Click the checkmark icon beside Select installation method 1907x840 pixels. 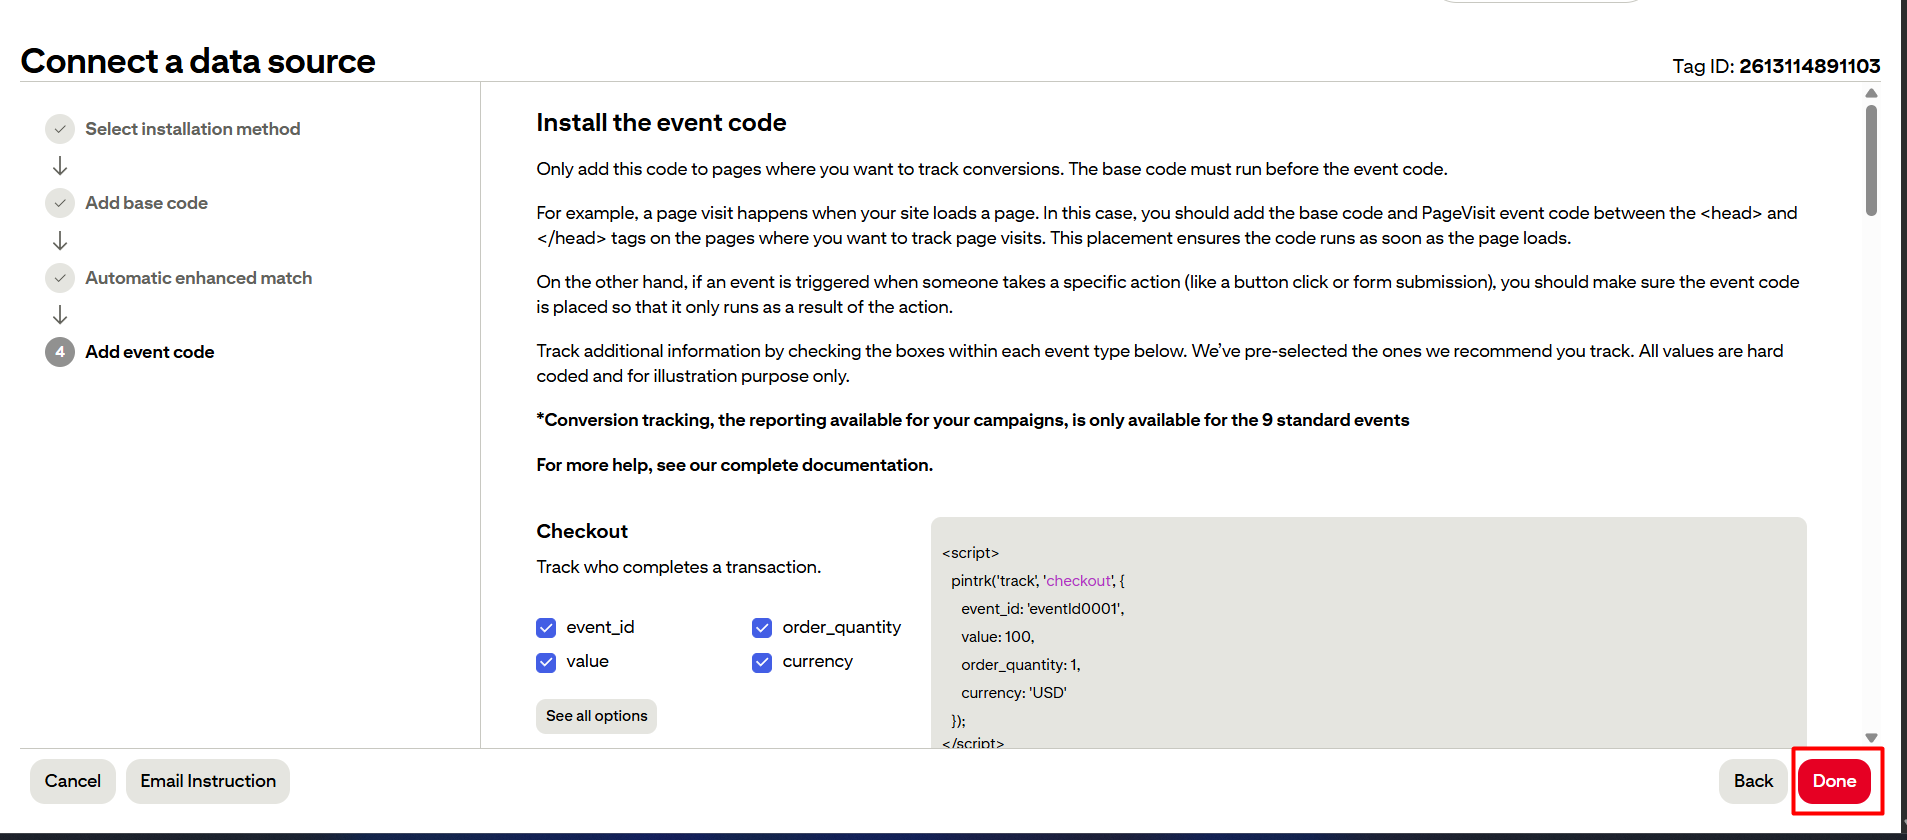pyautogui.click(x=60, y=129)
